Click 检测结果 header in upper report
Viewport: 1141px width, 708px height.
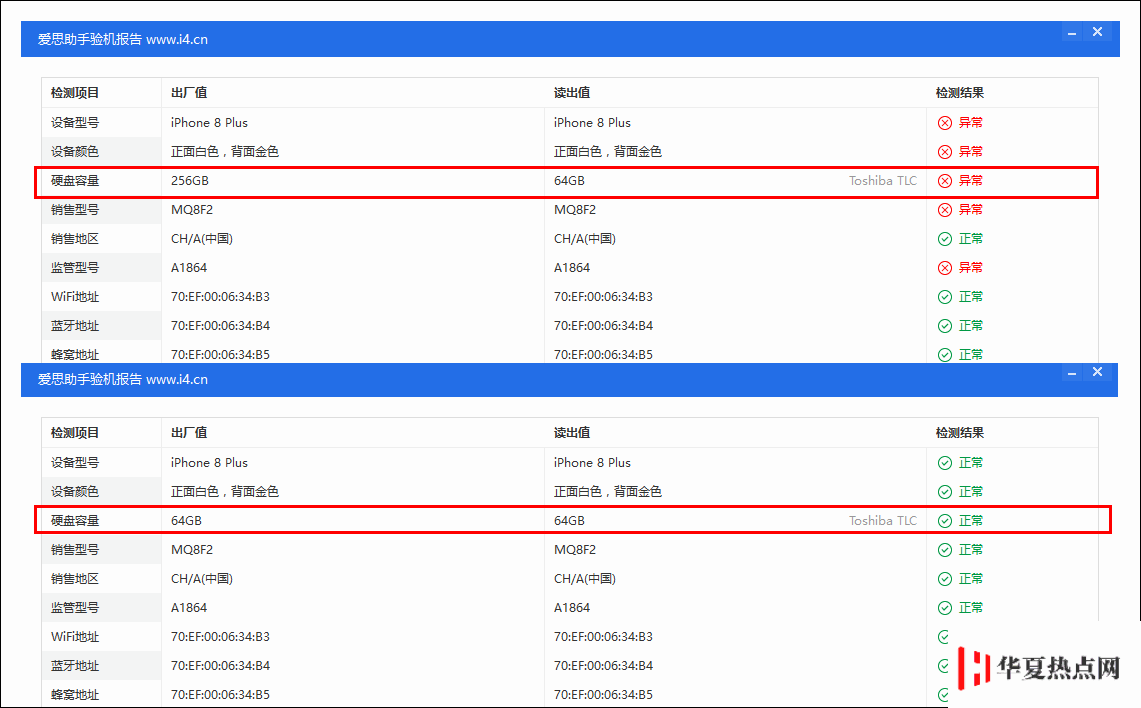pyautogui.click(x=960, y=93)
